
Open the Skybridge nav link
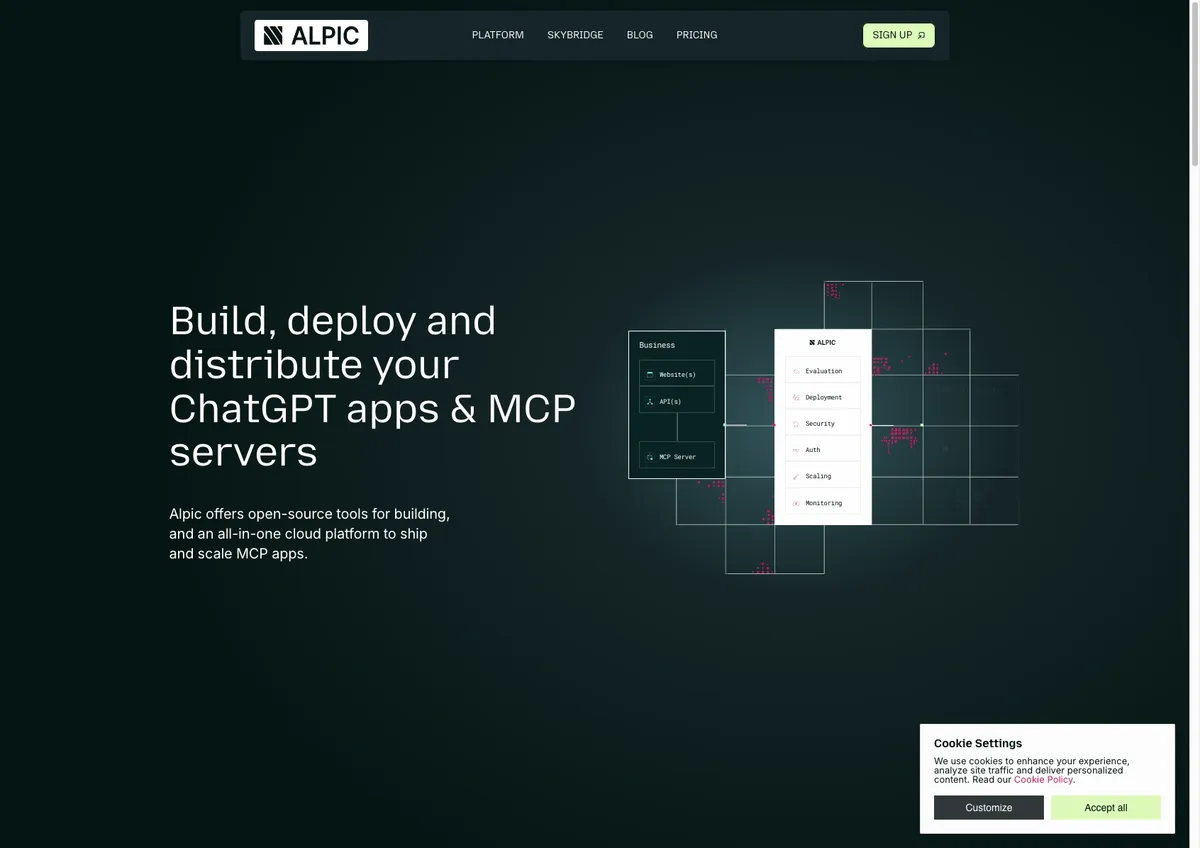pos(575,35)
